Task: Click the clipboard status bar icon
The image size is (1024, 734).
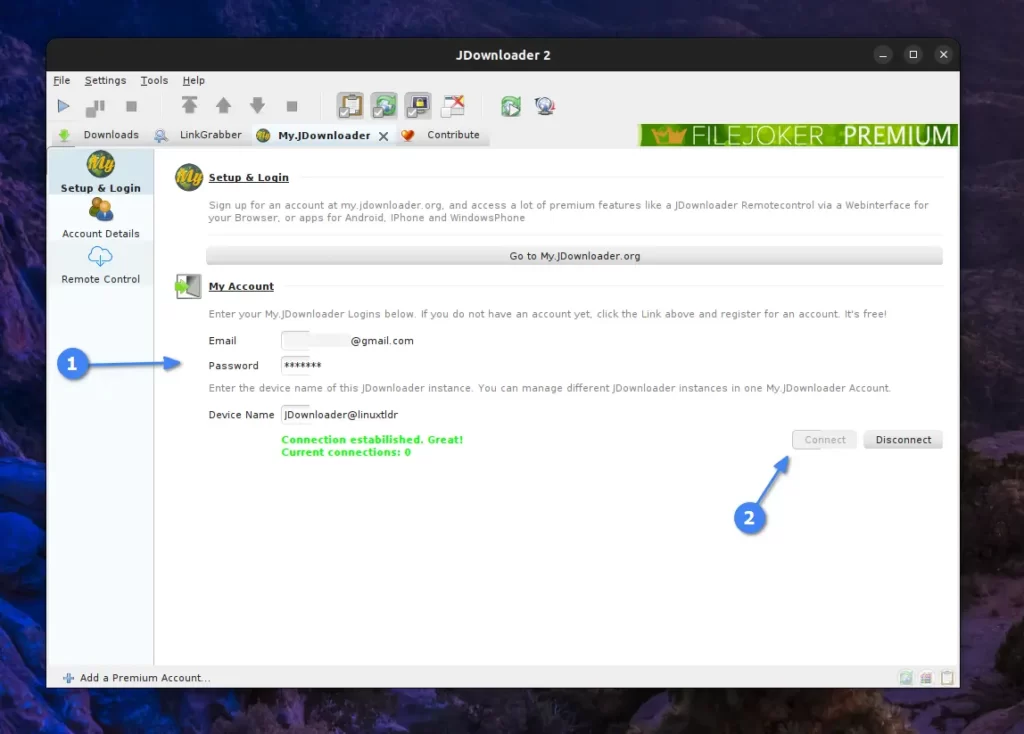Action: (947, 678)
